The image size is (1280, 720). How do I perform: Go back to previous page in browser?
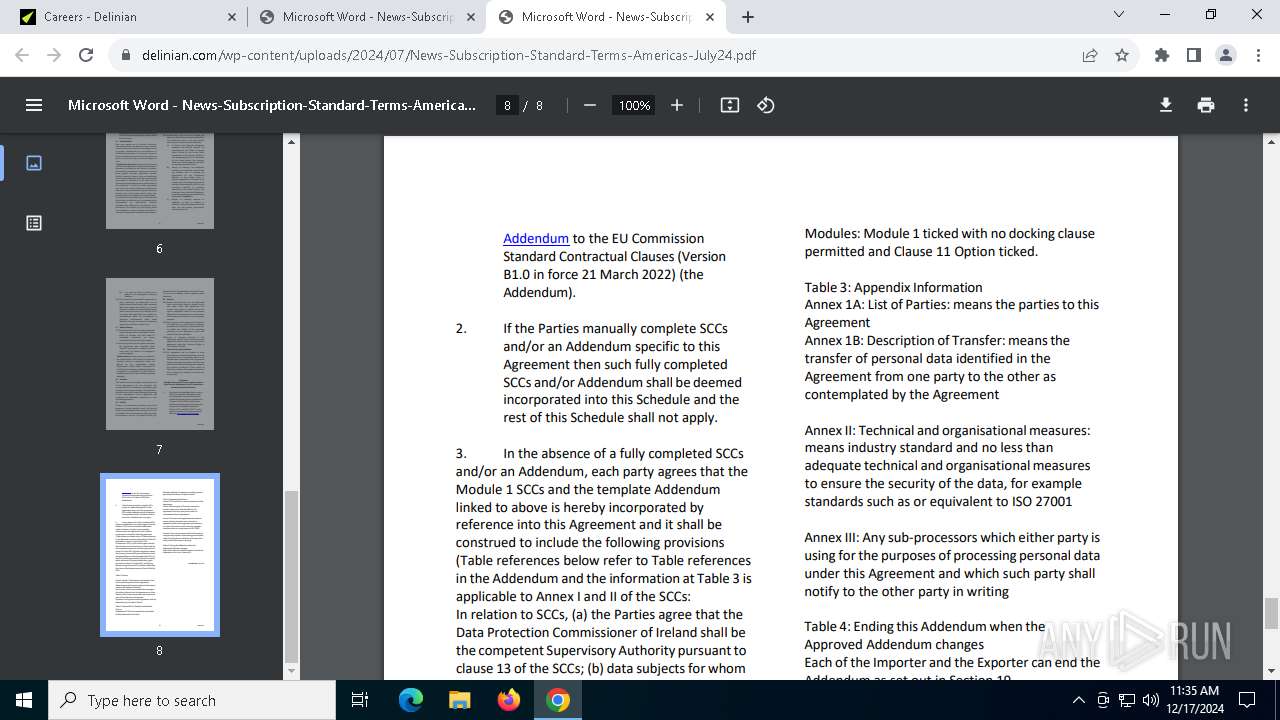pyautogui.click(x=23, y=55)
